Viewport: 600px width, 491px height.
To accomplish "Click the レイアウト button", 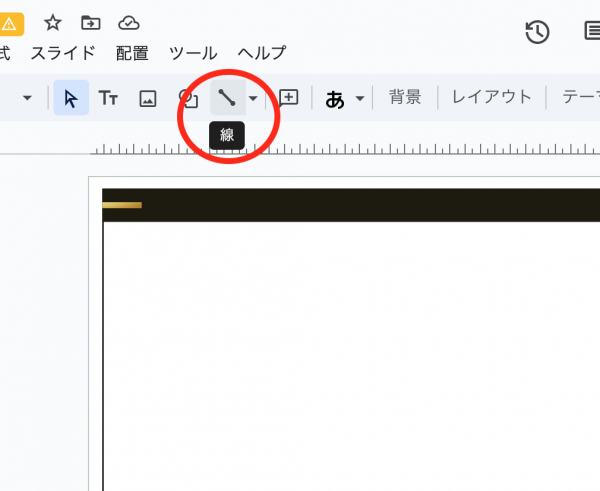I will coord(491,98).
